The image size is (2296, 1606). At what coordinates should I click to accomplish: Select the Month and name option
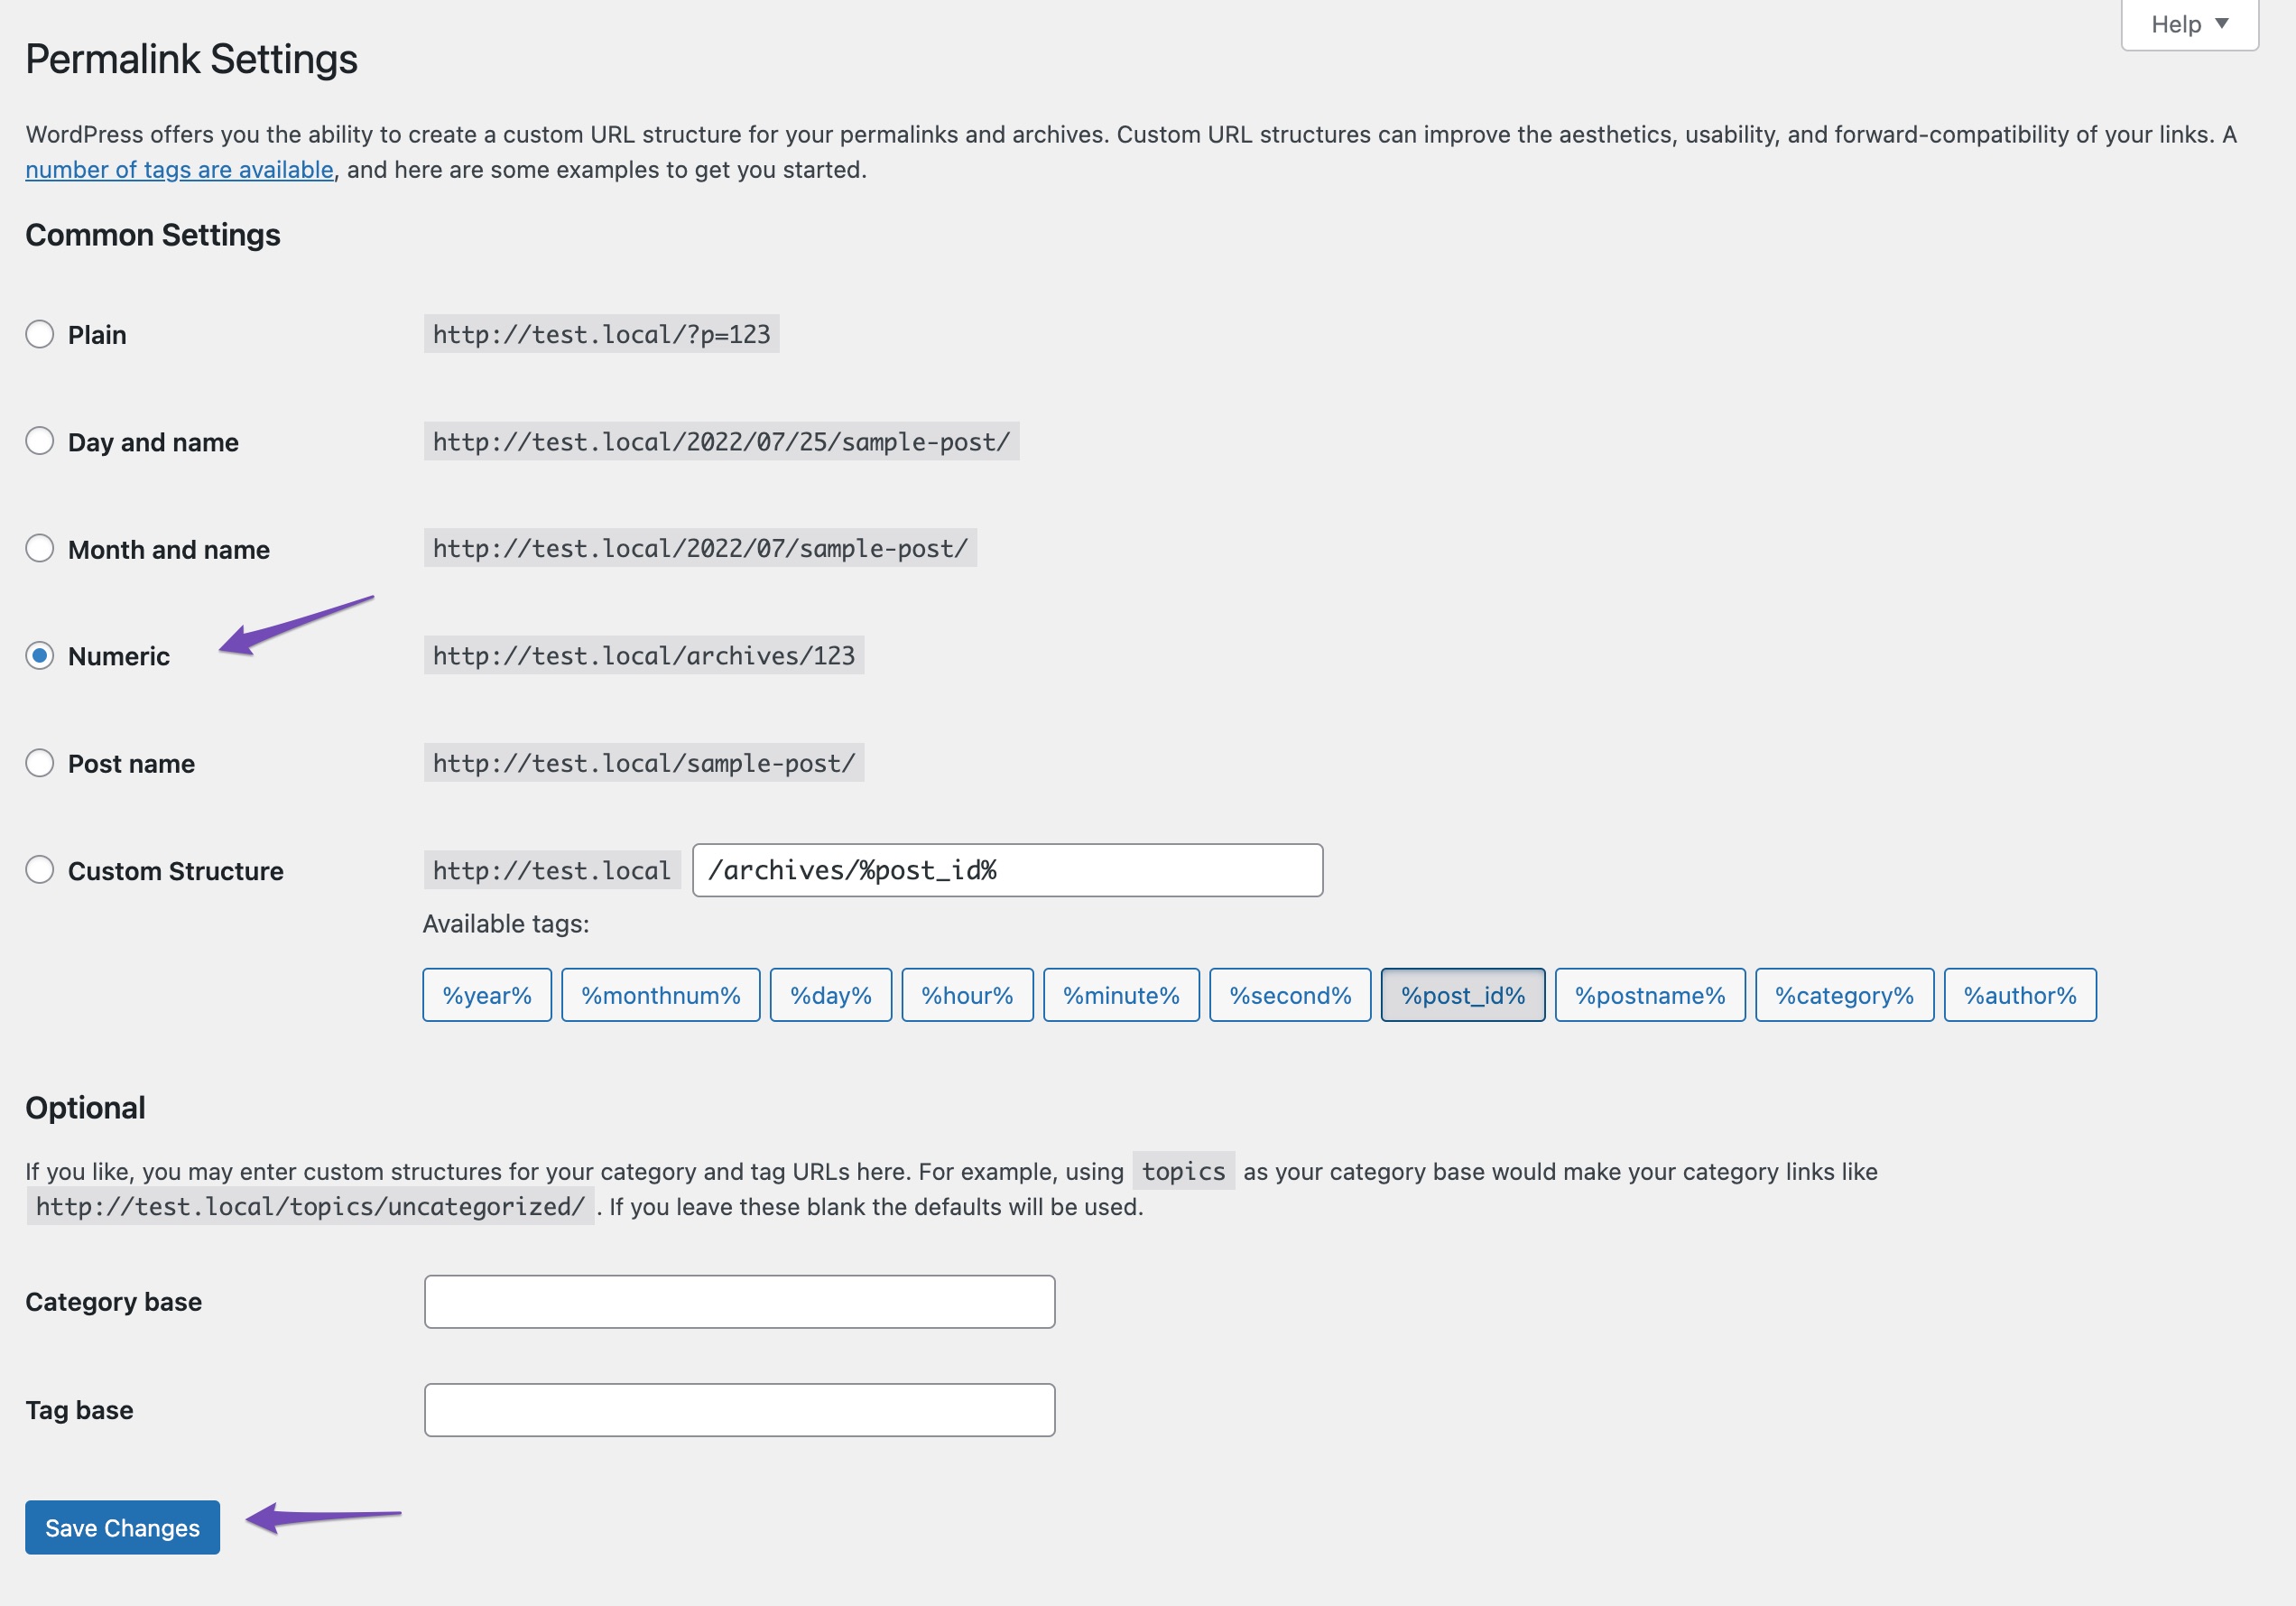pos(40,548)
